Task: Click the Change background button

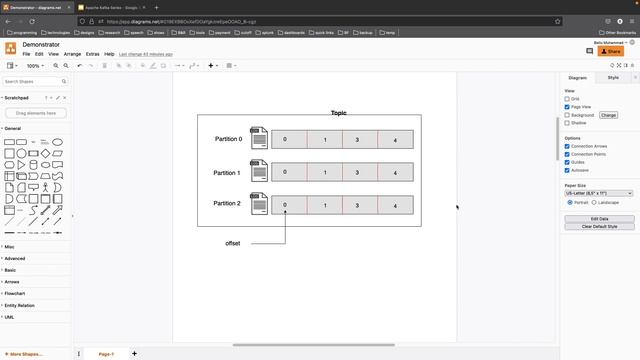Action: tap(608, 115)
